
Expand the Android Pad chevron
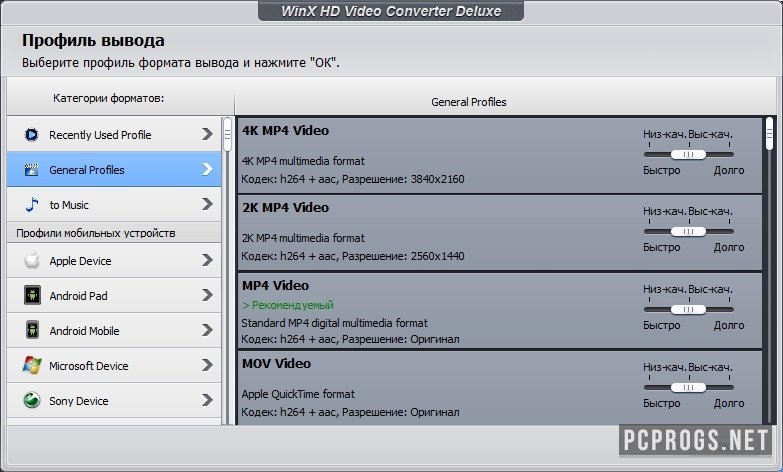[x=207, y=295]
